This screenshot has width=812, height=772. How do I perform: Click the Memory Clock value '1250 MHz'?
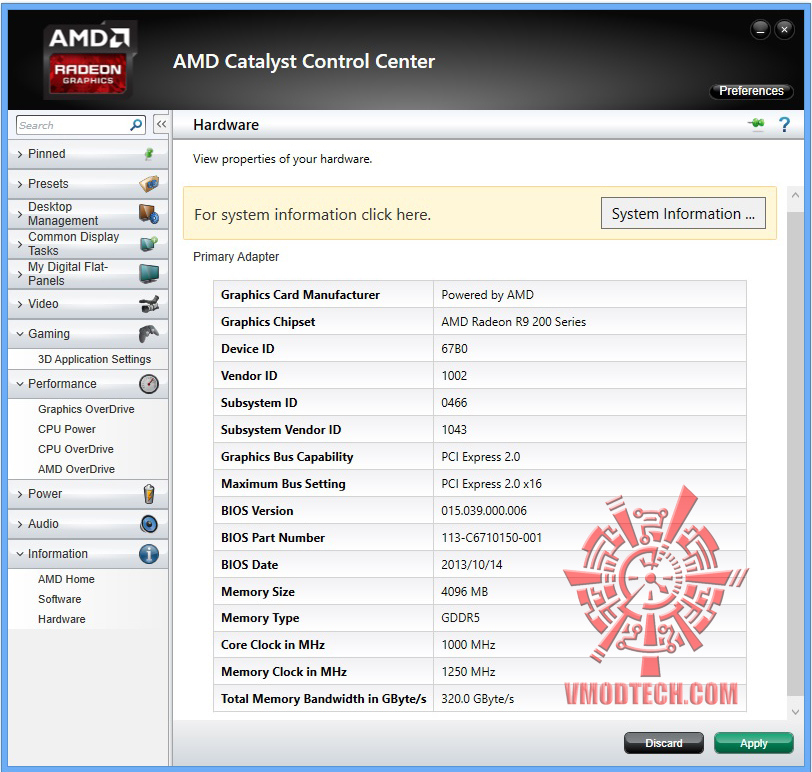(x=468, y=672)
